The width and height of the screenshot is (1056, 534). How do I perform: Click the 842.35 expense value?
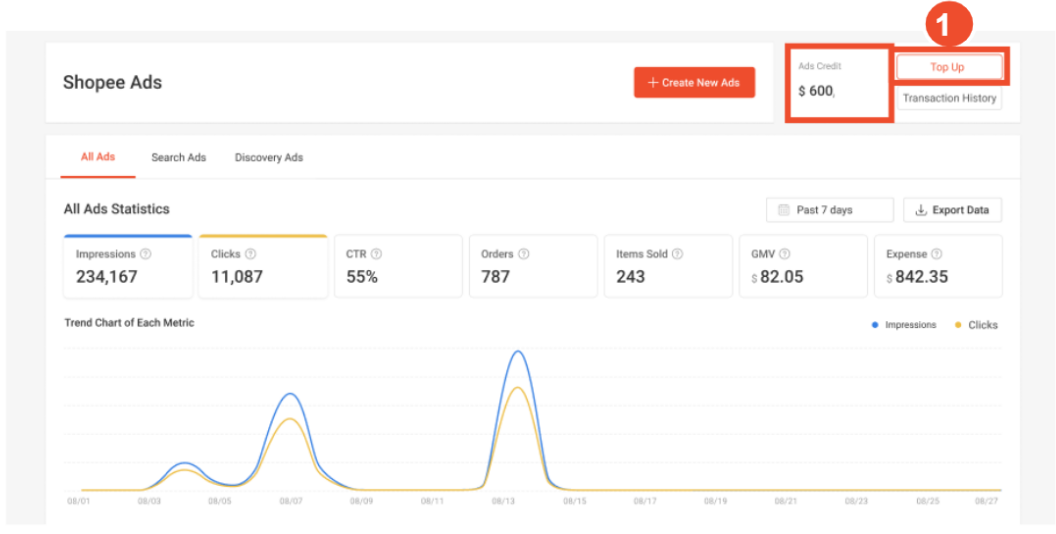[x=922, y=277]
